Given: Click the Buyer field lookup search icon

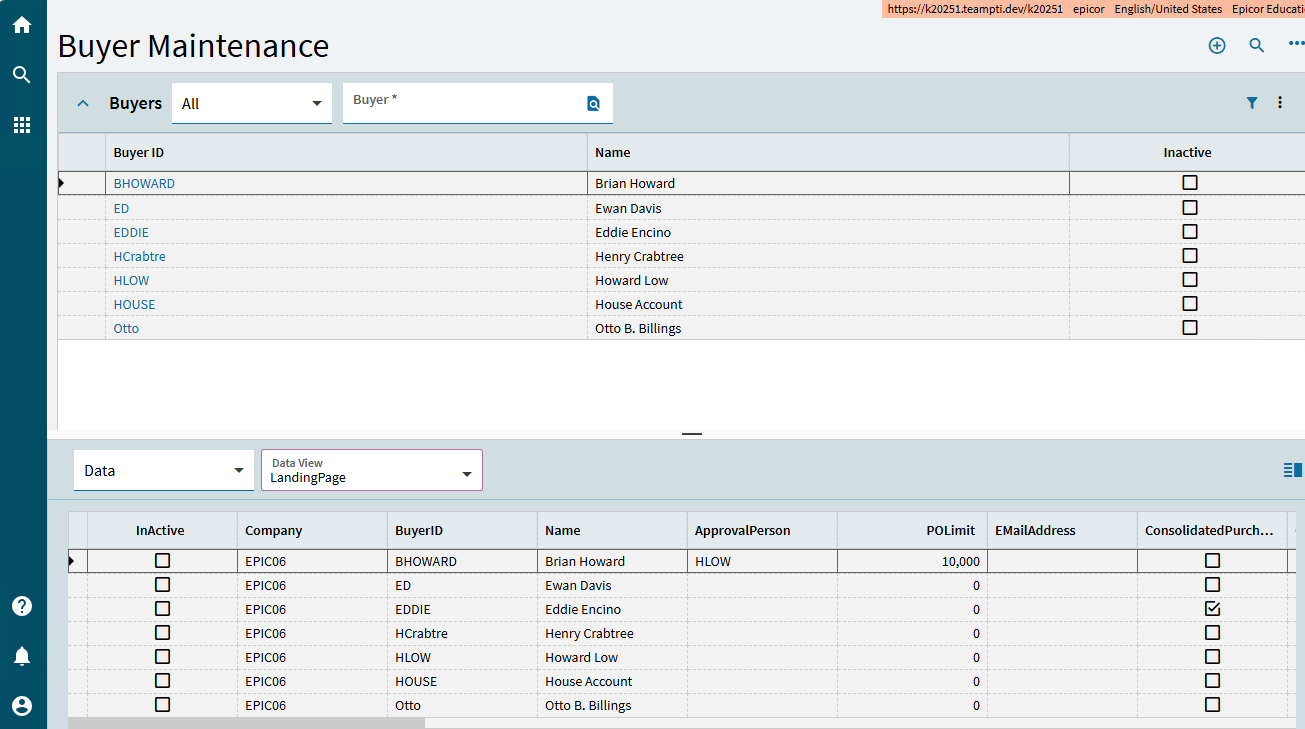Looking at the screenshot, I should pyautogui.click(x=593, y=104).
